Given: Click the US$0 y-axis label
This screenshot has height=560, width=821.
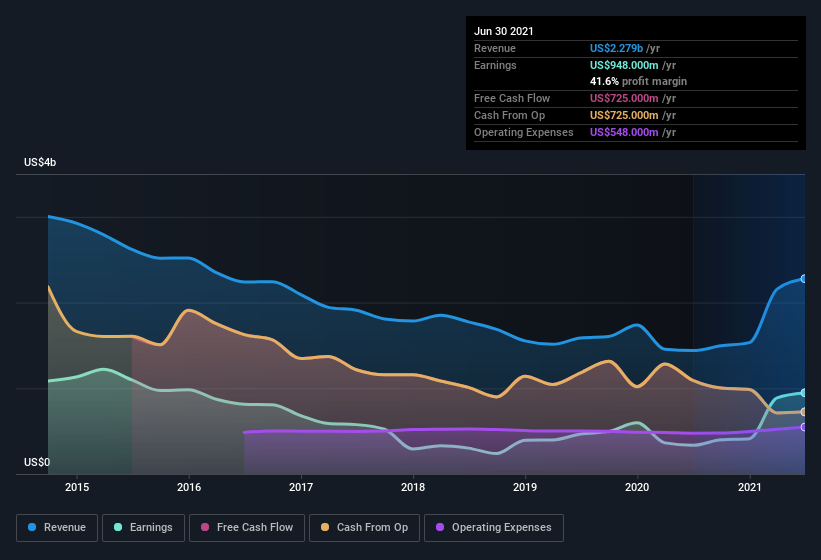Looking at the screenshot, I should tap(37, 462).
